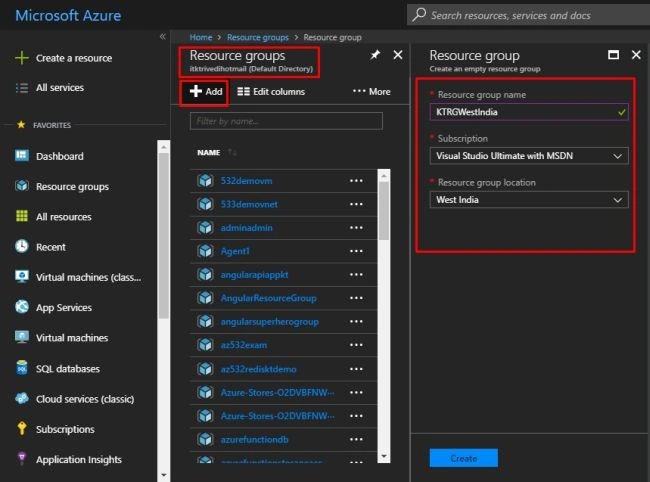Go to Home breadcrumb
The width and height of the screenshot is (650, 482).
pyautogui.click(x=201, y=37)
